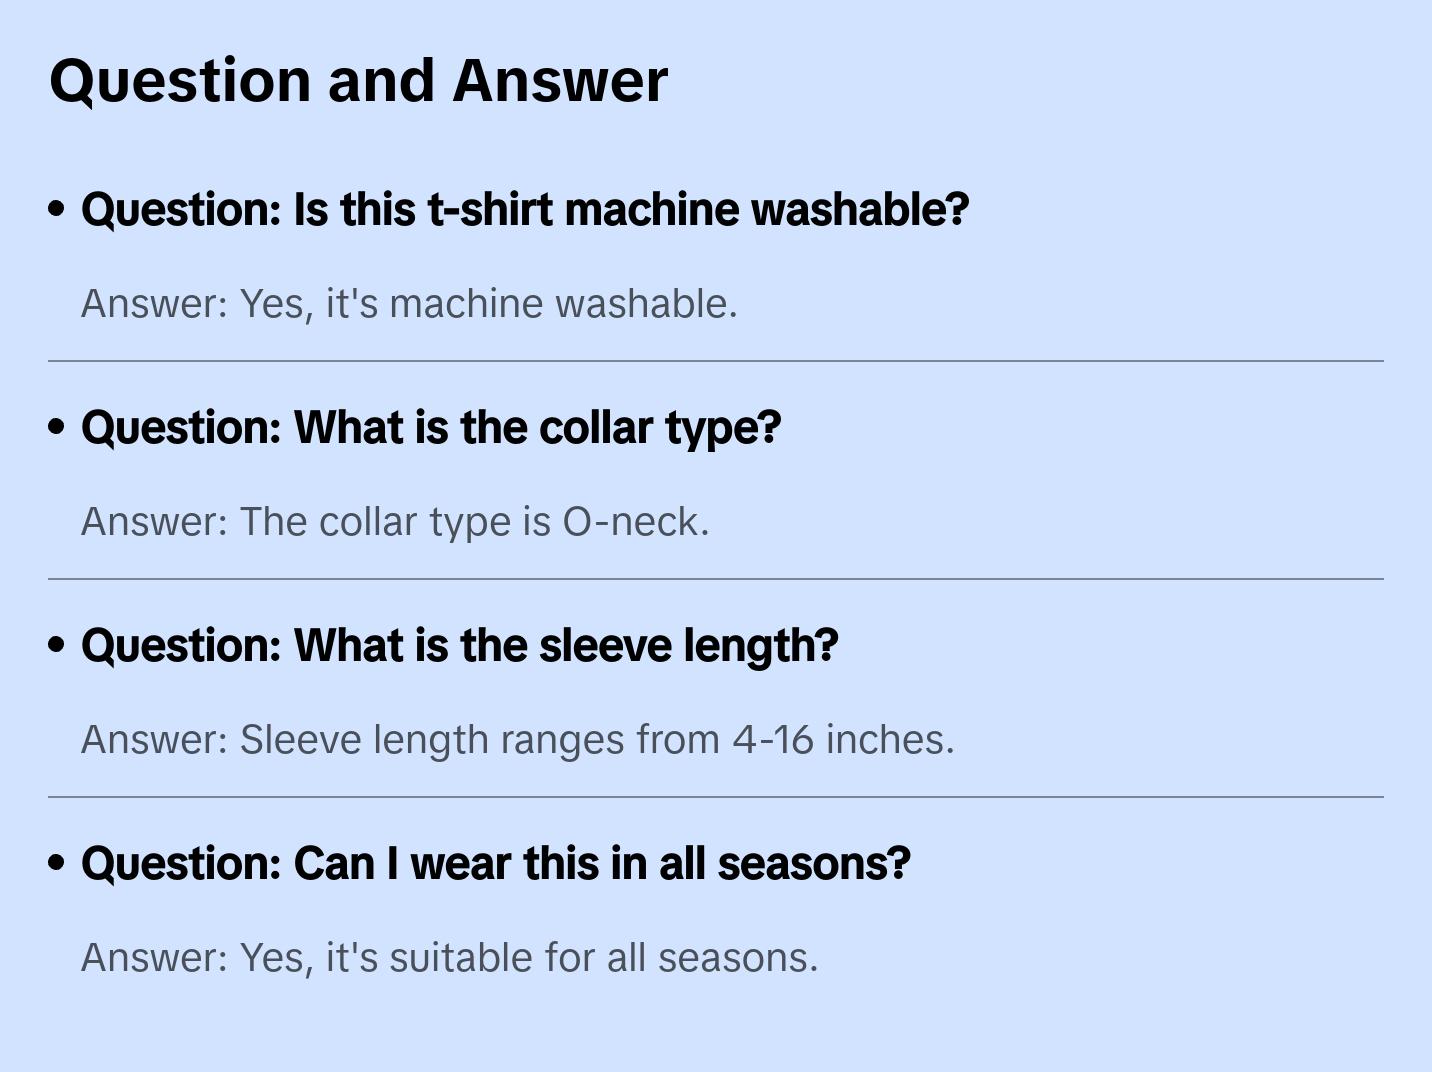1432x1072 pixels.
Task: Click the "Yes, it's machine washable" answer
Action: (409, 304)
